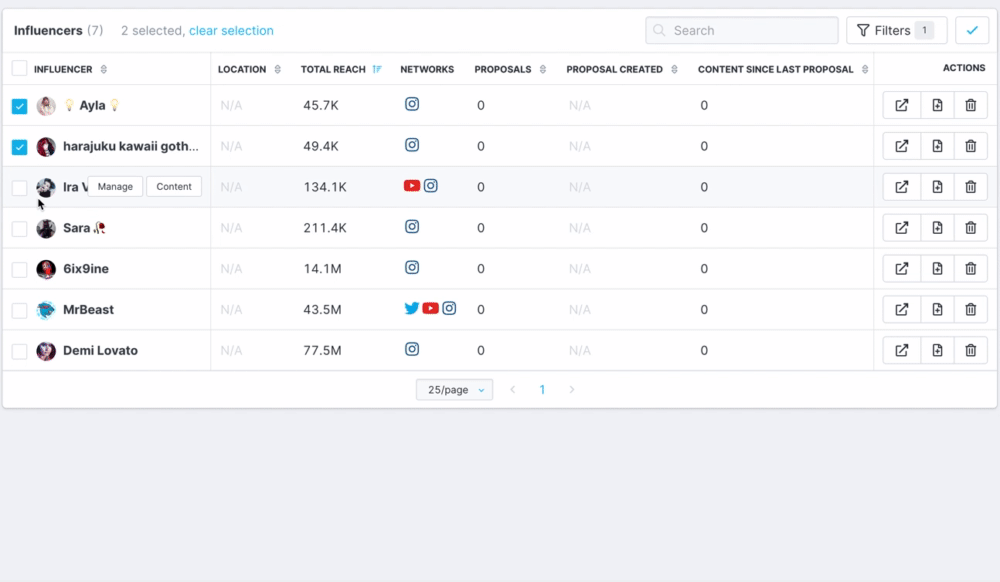
Task: Open the Filters button
Action: (x=896, y=30)
